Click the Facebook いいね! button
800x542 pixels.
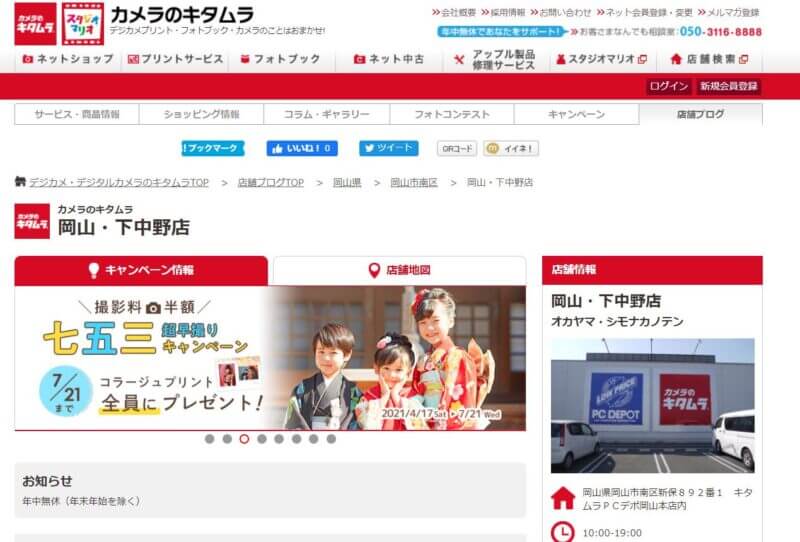point(302,149)
